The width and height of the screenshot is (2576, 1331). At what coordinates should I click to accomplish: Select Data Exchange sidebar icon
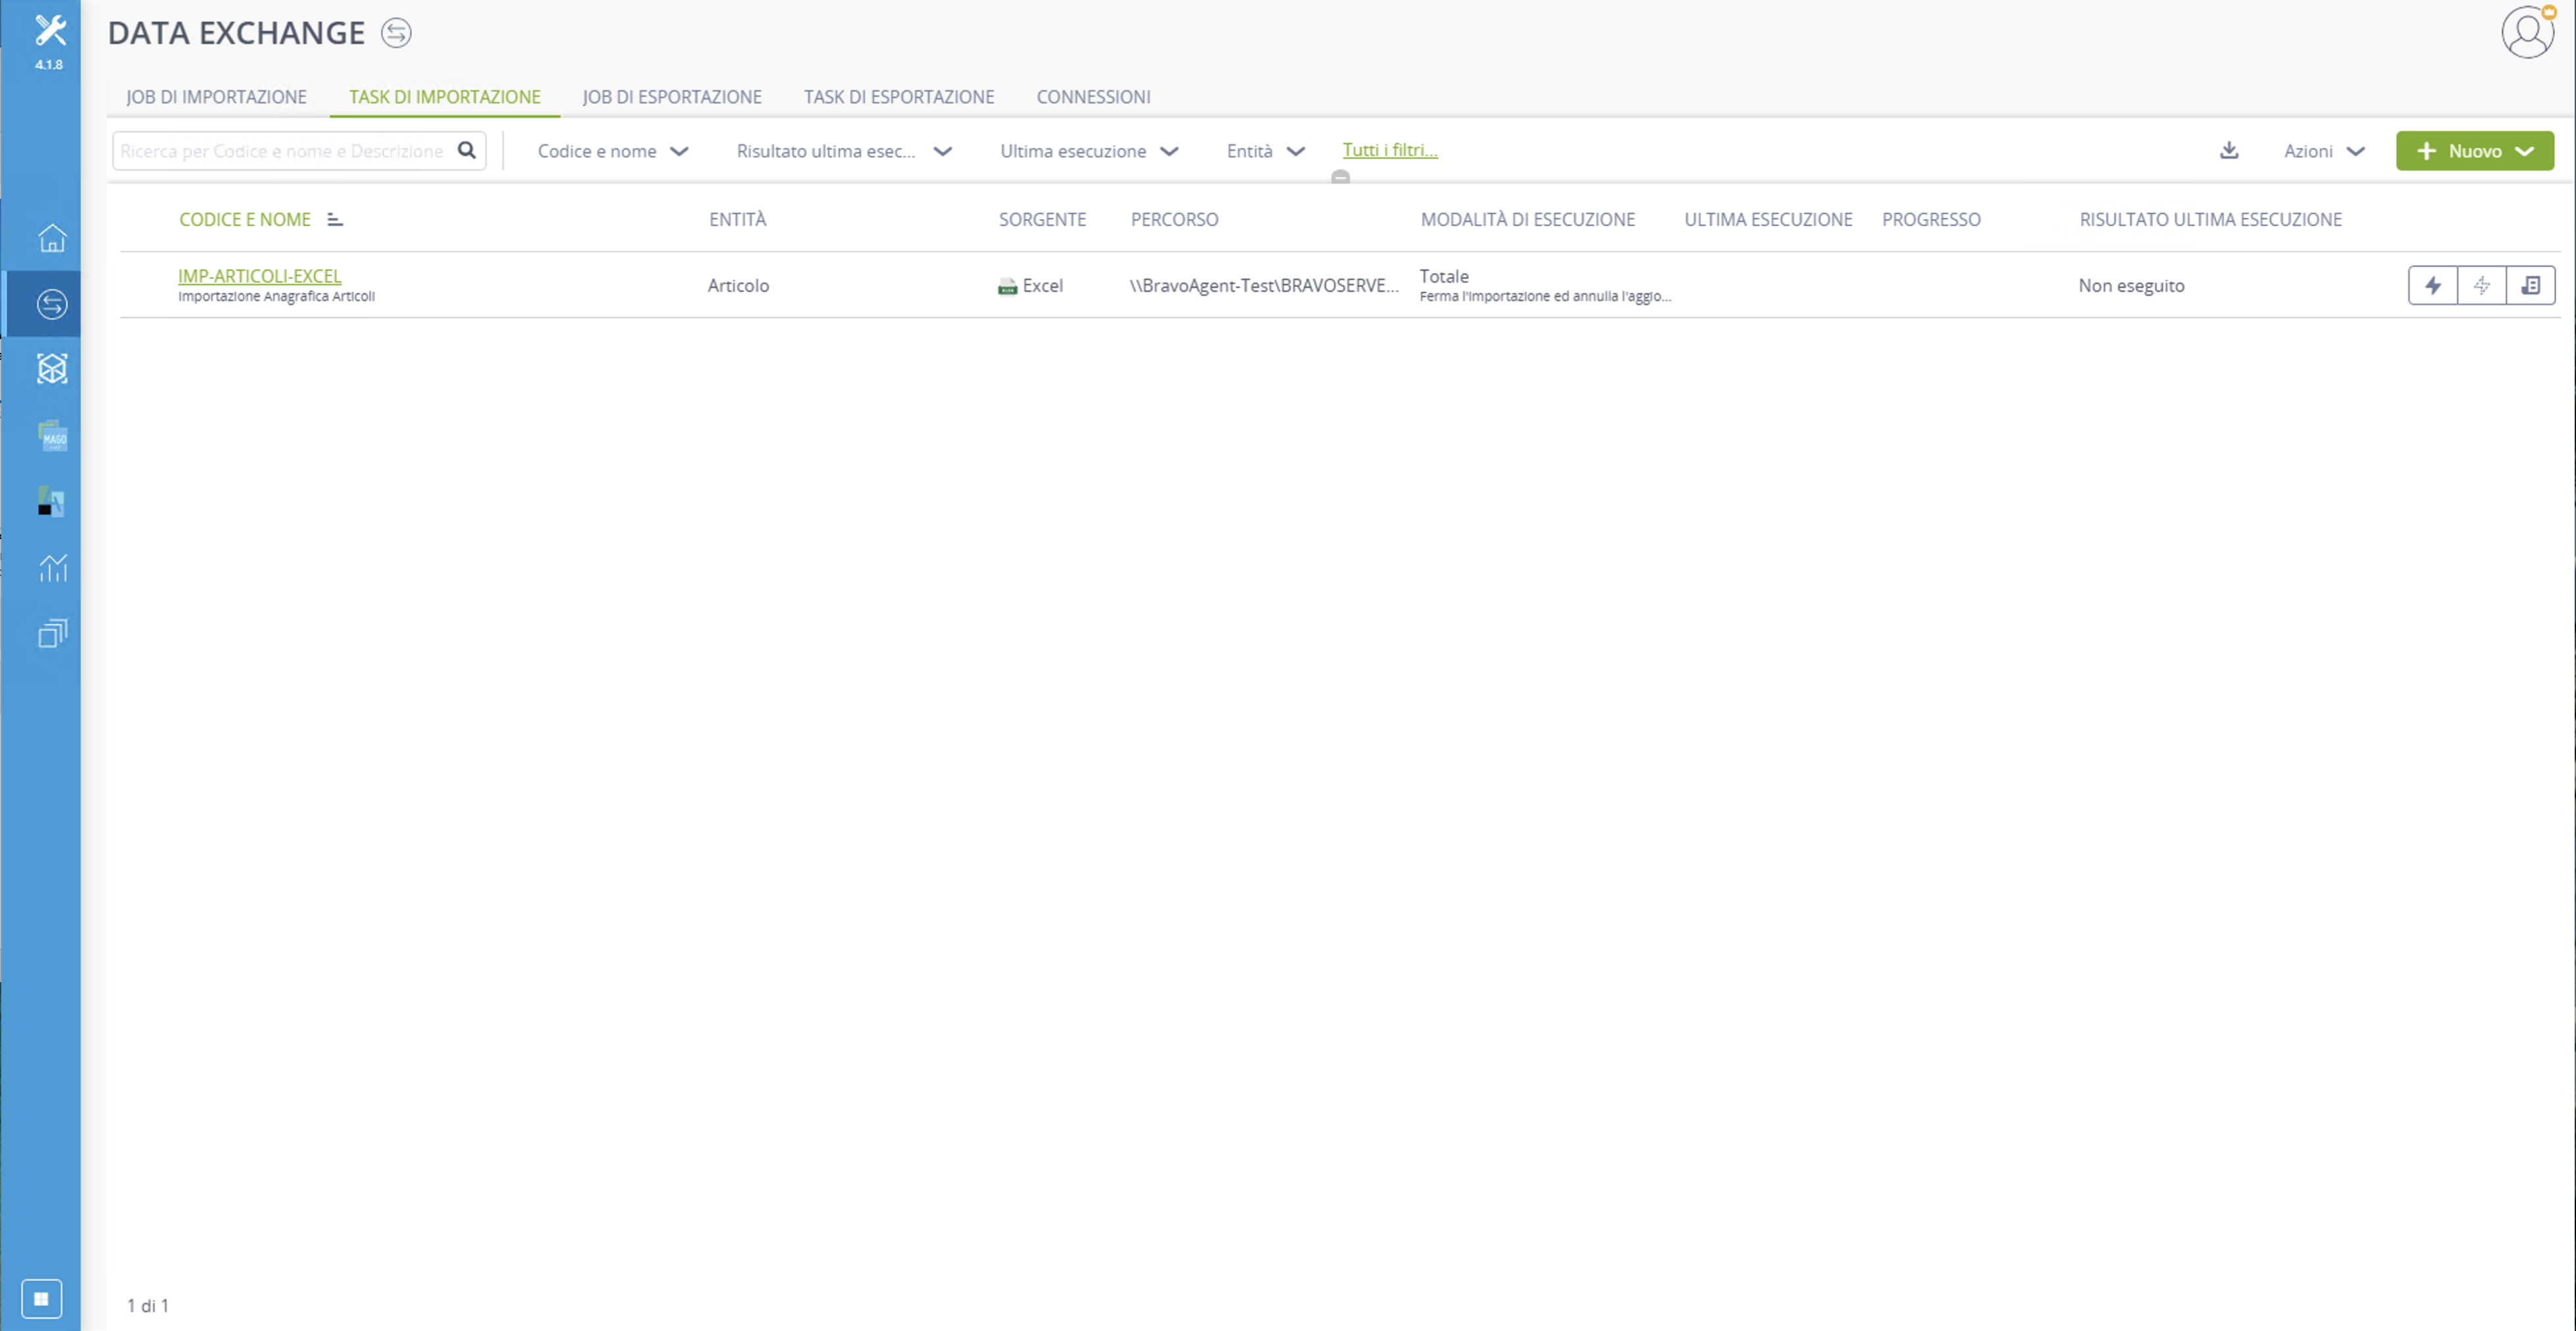(52, 304)
